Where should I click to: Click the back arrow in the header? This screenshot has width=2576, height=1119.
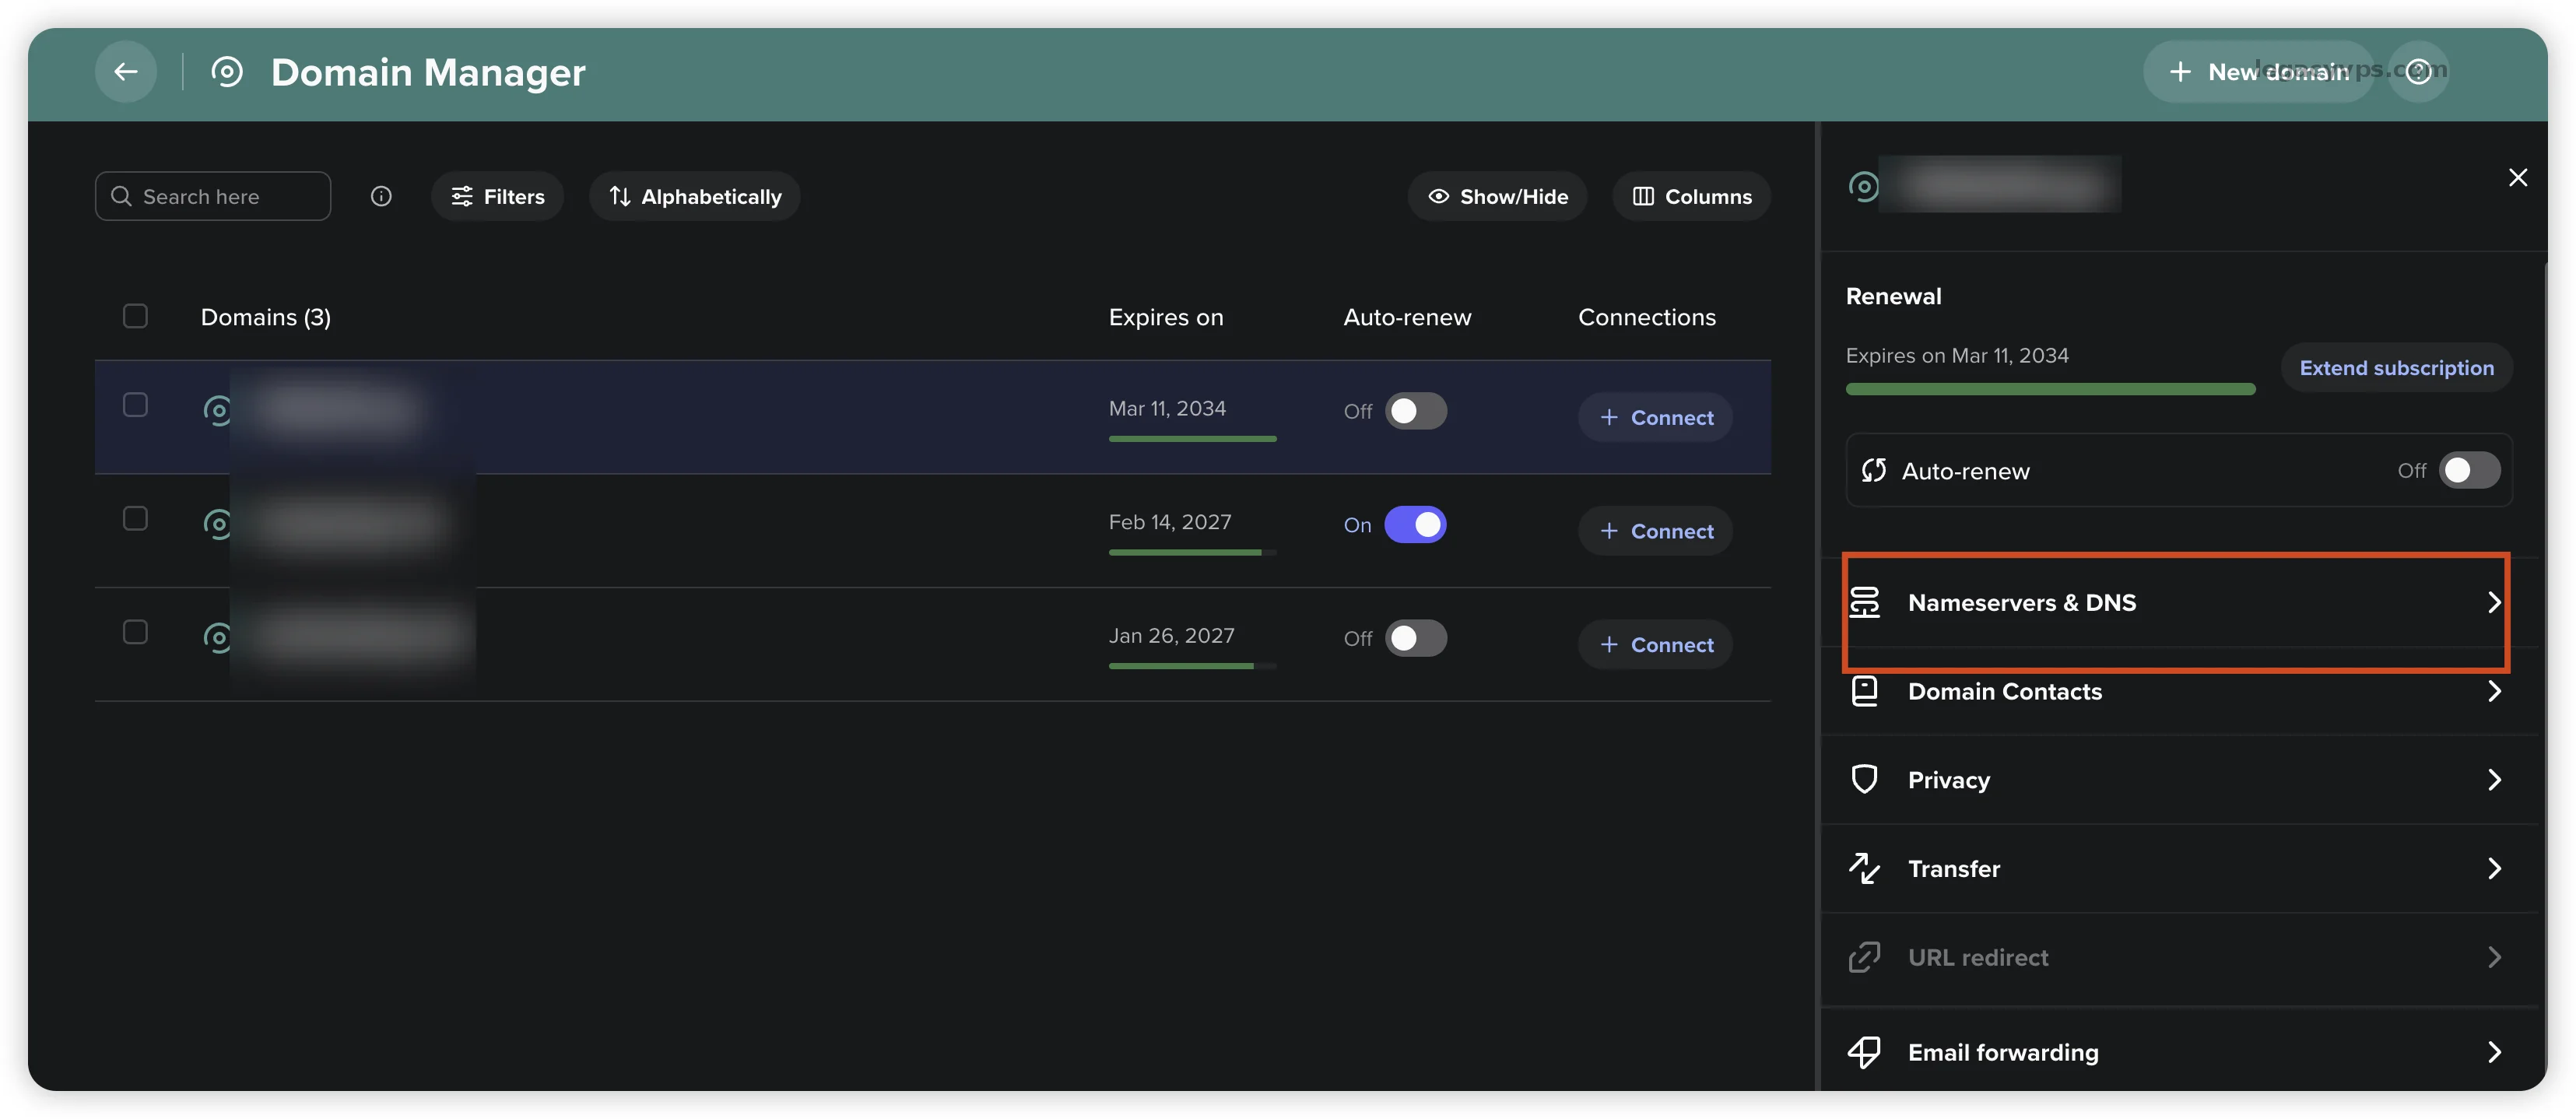tap(125, 71)
